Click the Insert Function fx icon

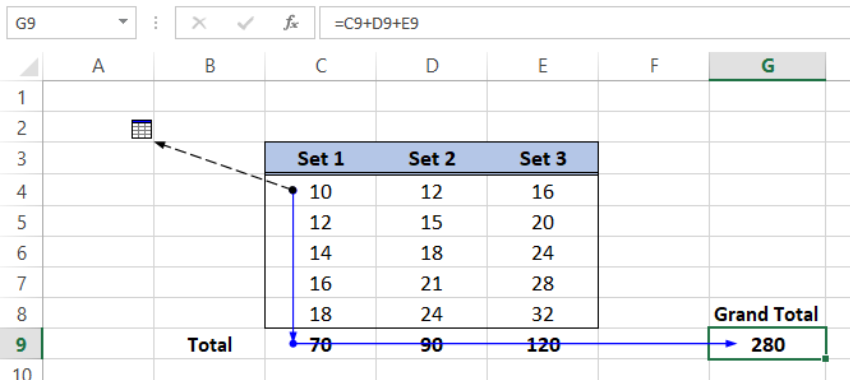[x=291, y=23]
